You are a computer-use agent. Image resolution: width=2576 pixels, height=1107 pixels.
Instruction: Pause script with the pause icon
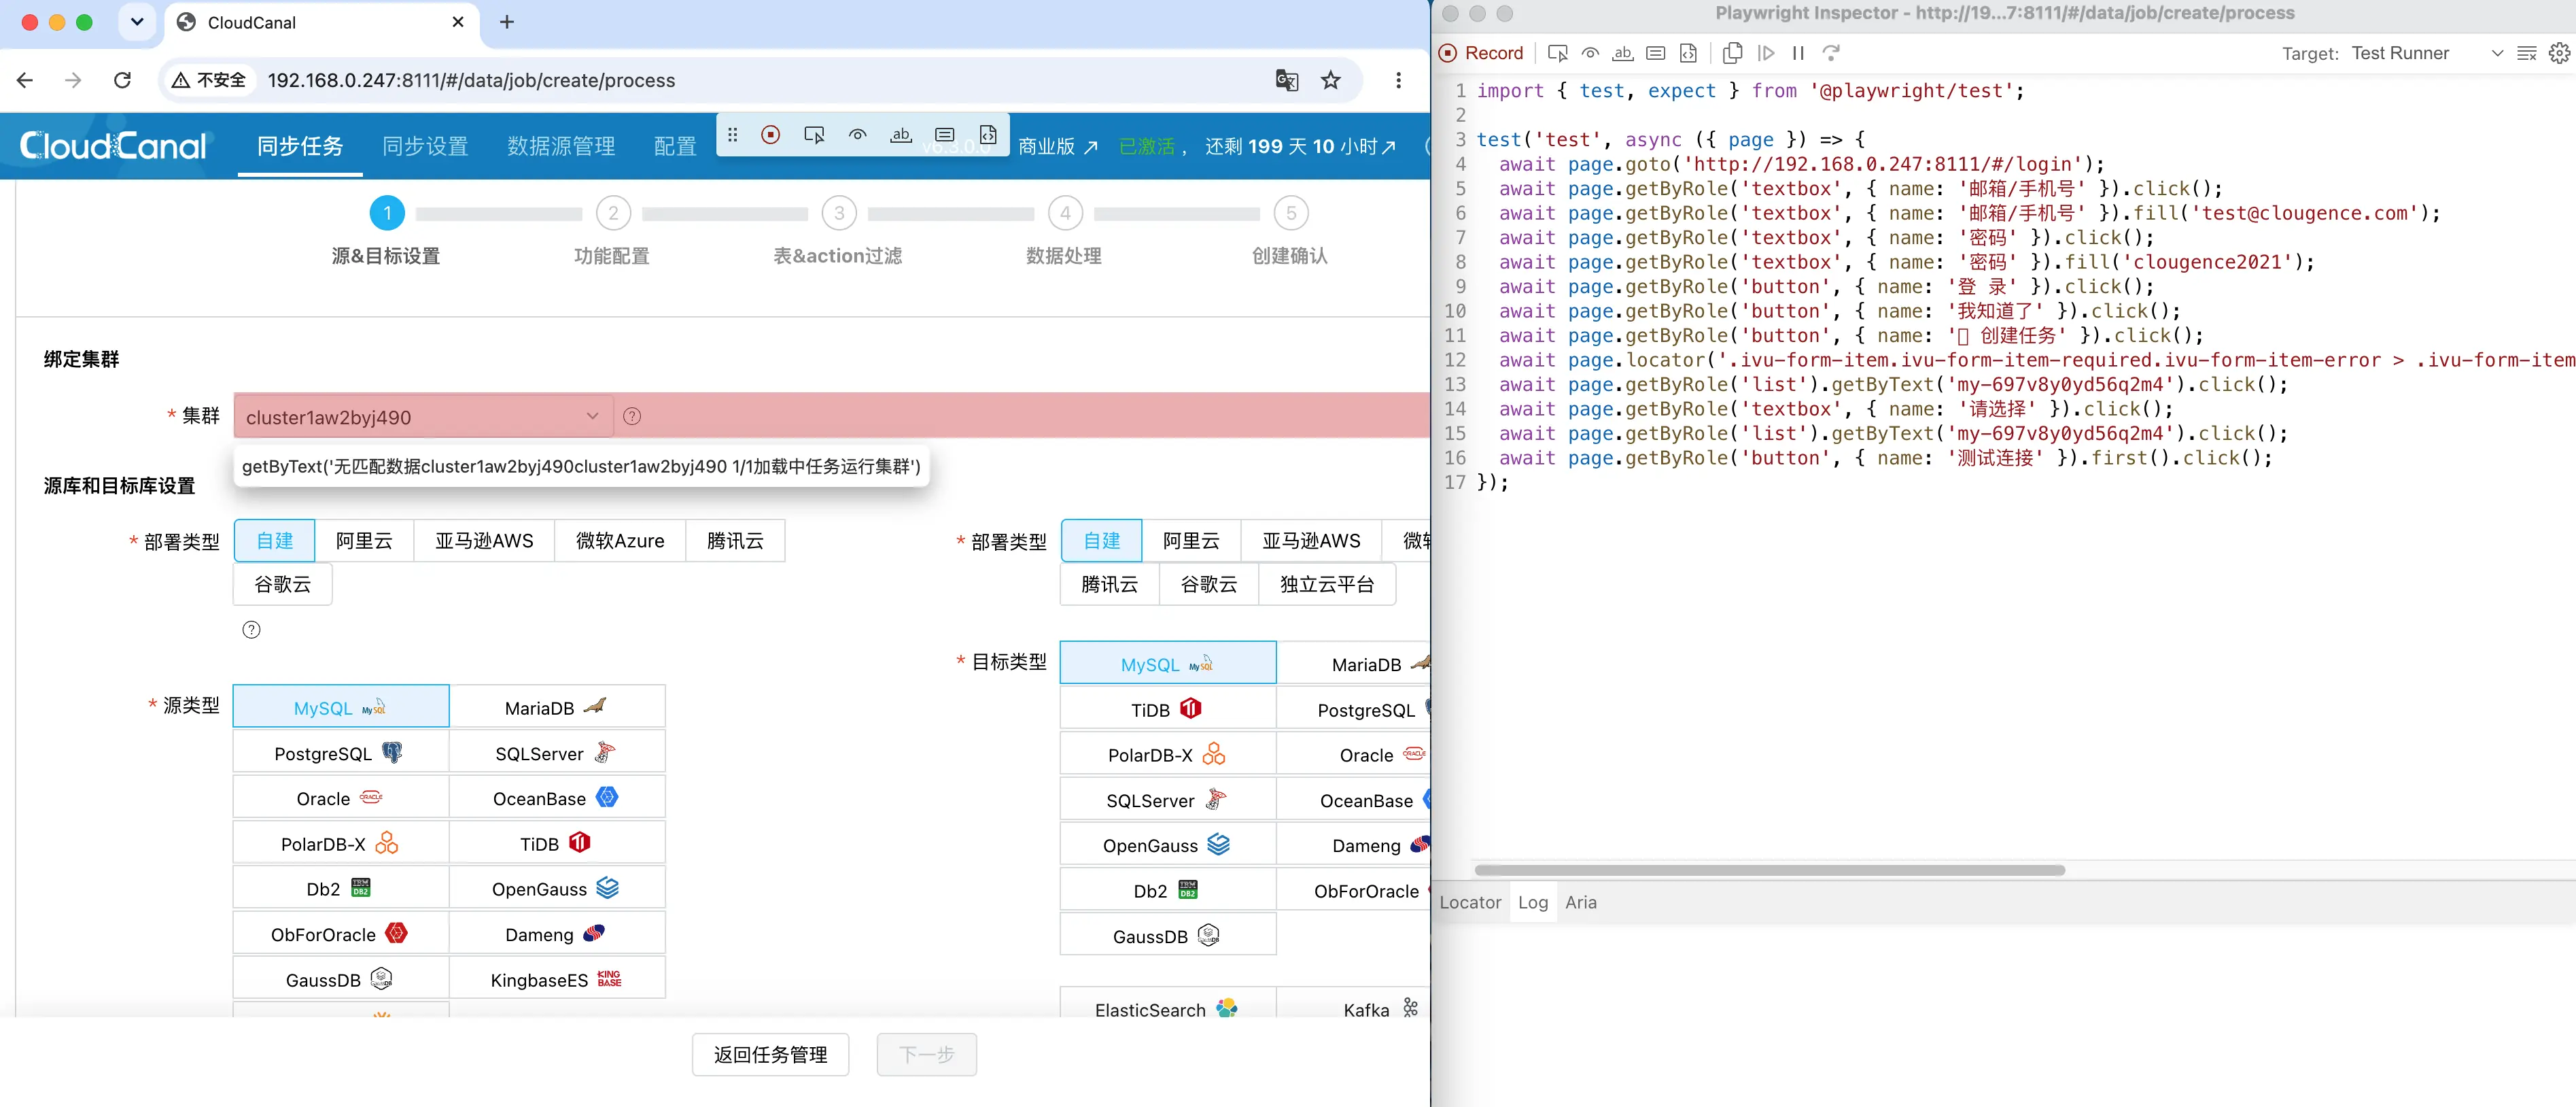tap(1798, 53)
